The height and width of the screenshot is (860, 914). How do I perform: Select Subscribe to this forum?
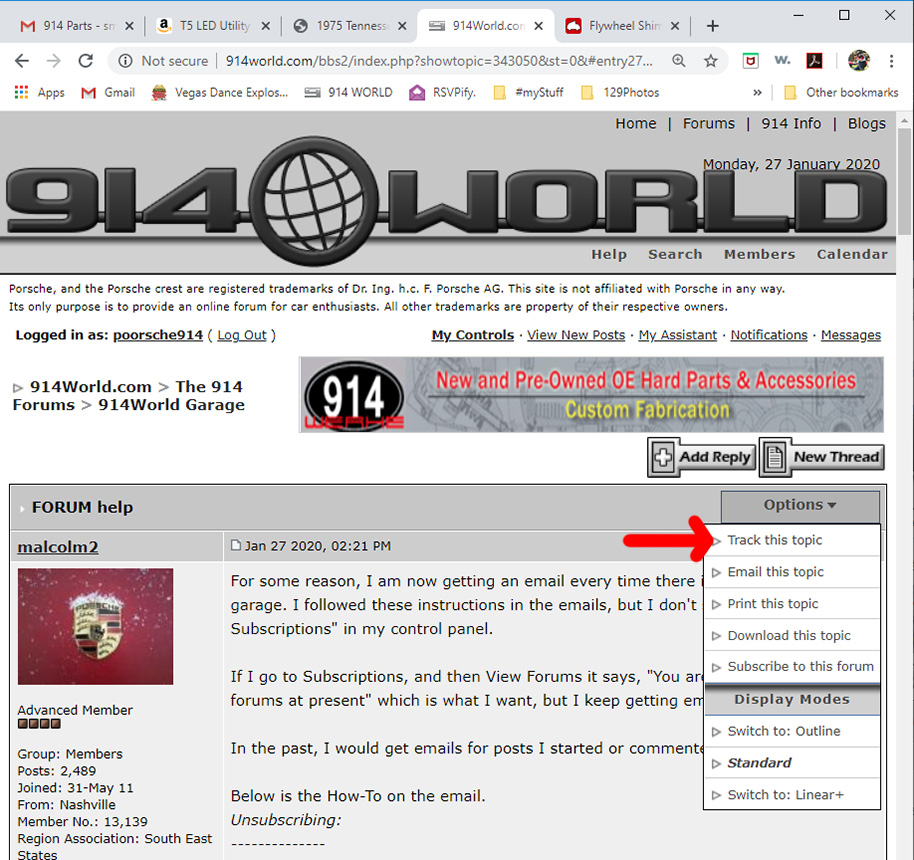[x=792, y=666]
